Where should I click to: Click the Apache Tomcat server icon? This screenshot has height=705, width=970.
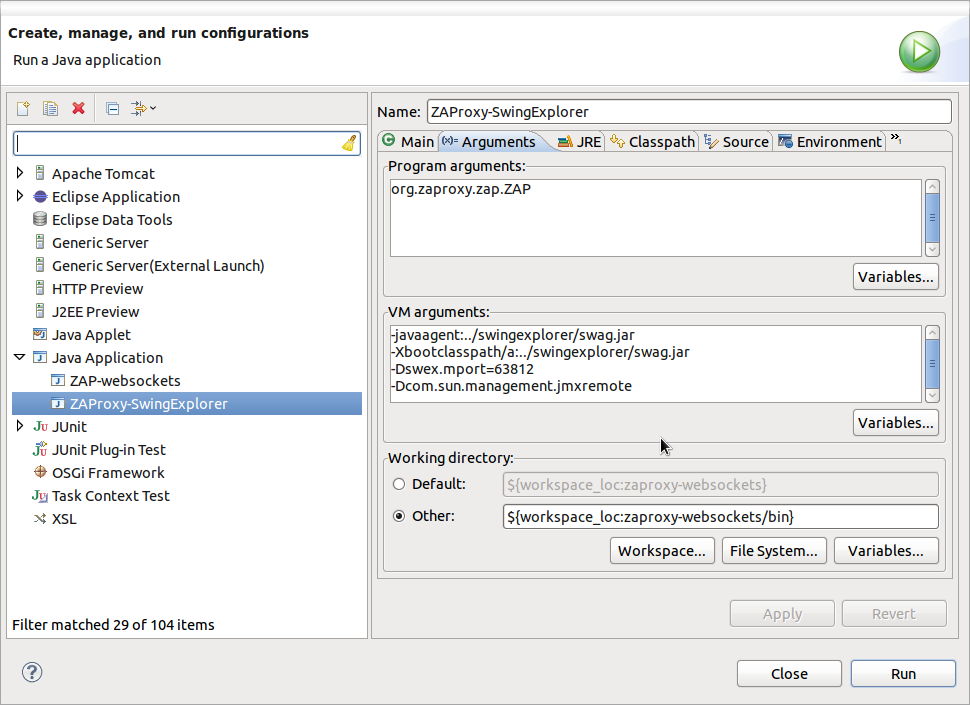(40, 173)
